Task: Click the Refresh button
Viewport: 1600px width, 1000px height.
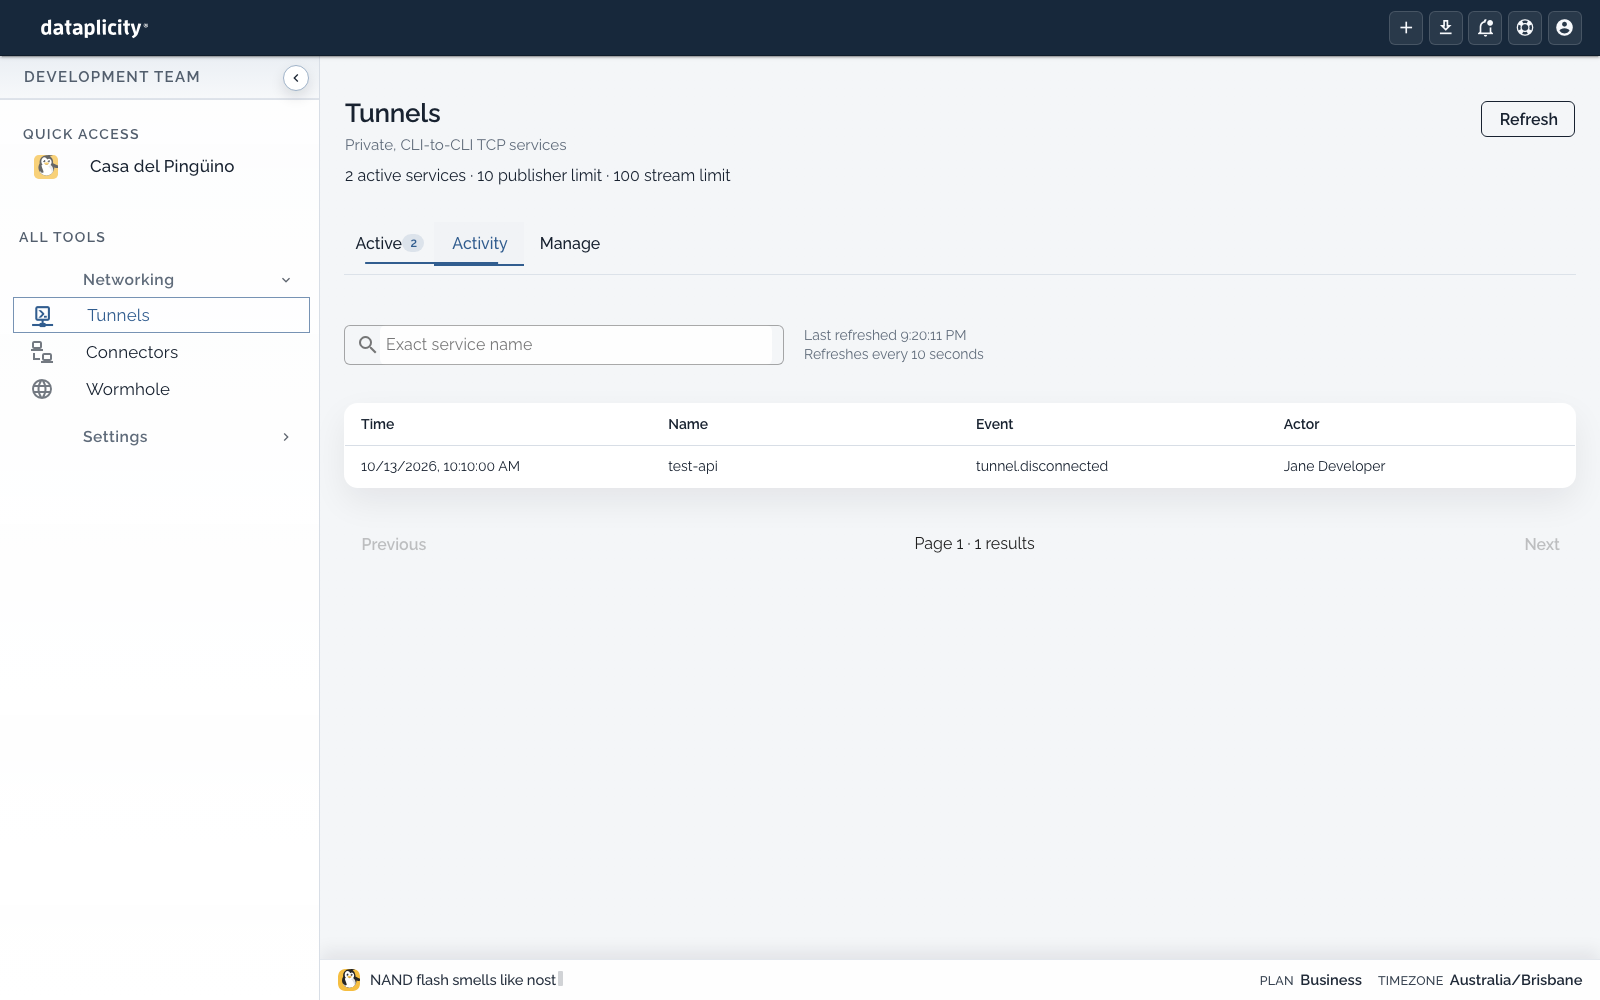Action: coord(1528,119)
